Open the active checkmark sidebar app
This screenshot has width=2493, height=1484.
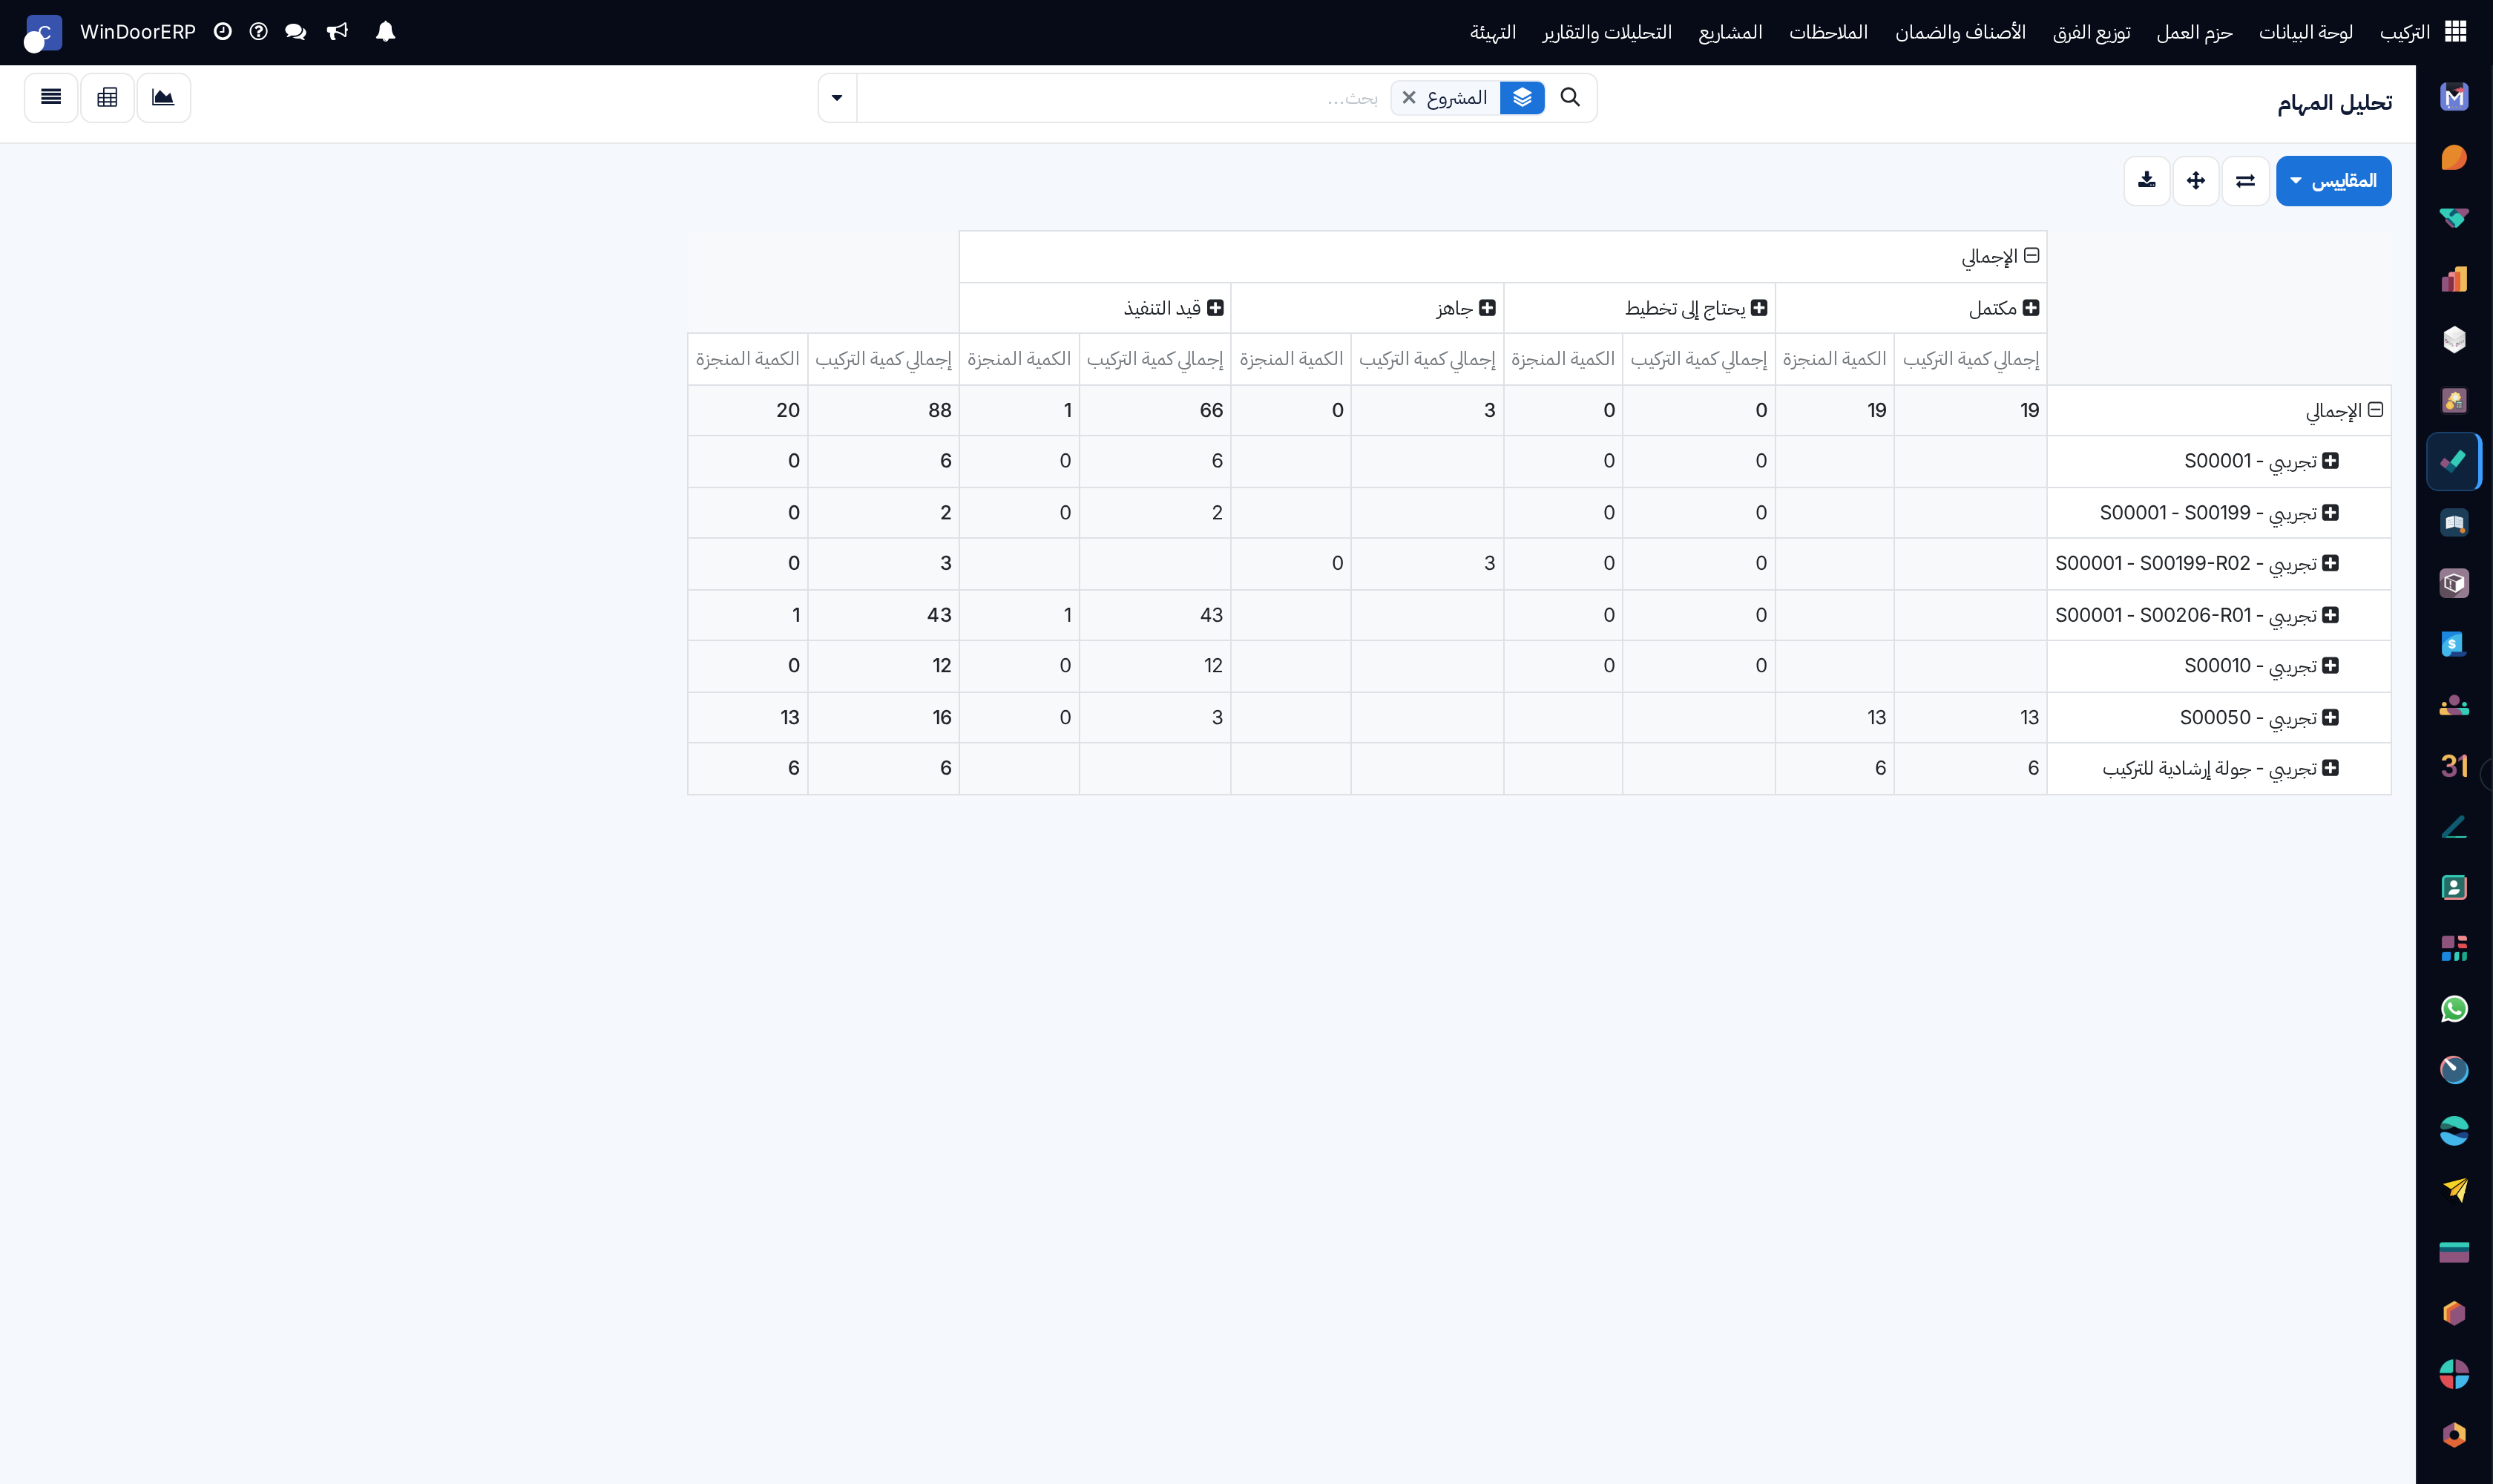pyautogui.click(x=2454, y=461)
